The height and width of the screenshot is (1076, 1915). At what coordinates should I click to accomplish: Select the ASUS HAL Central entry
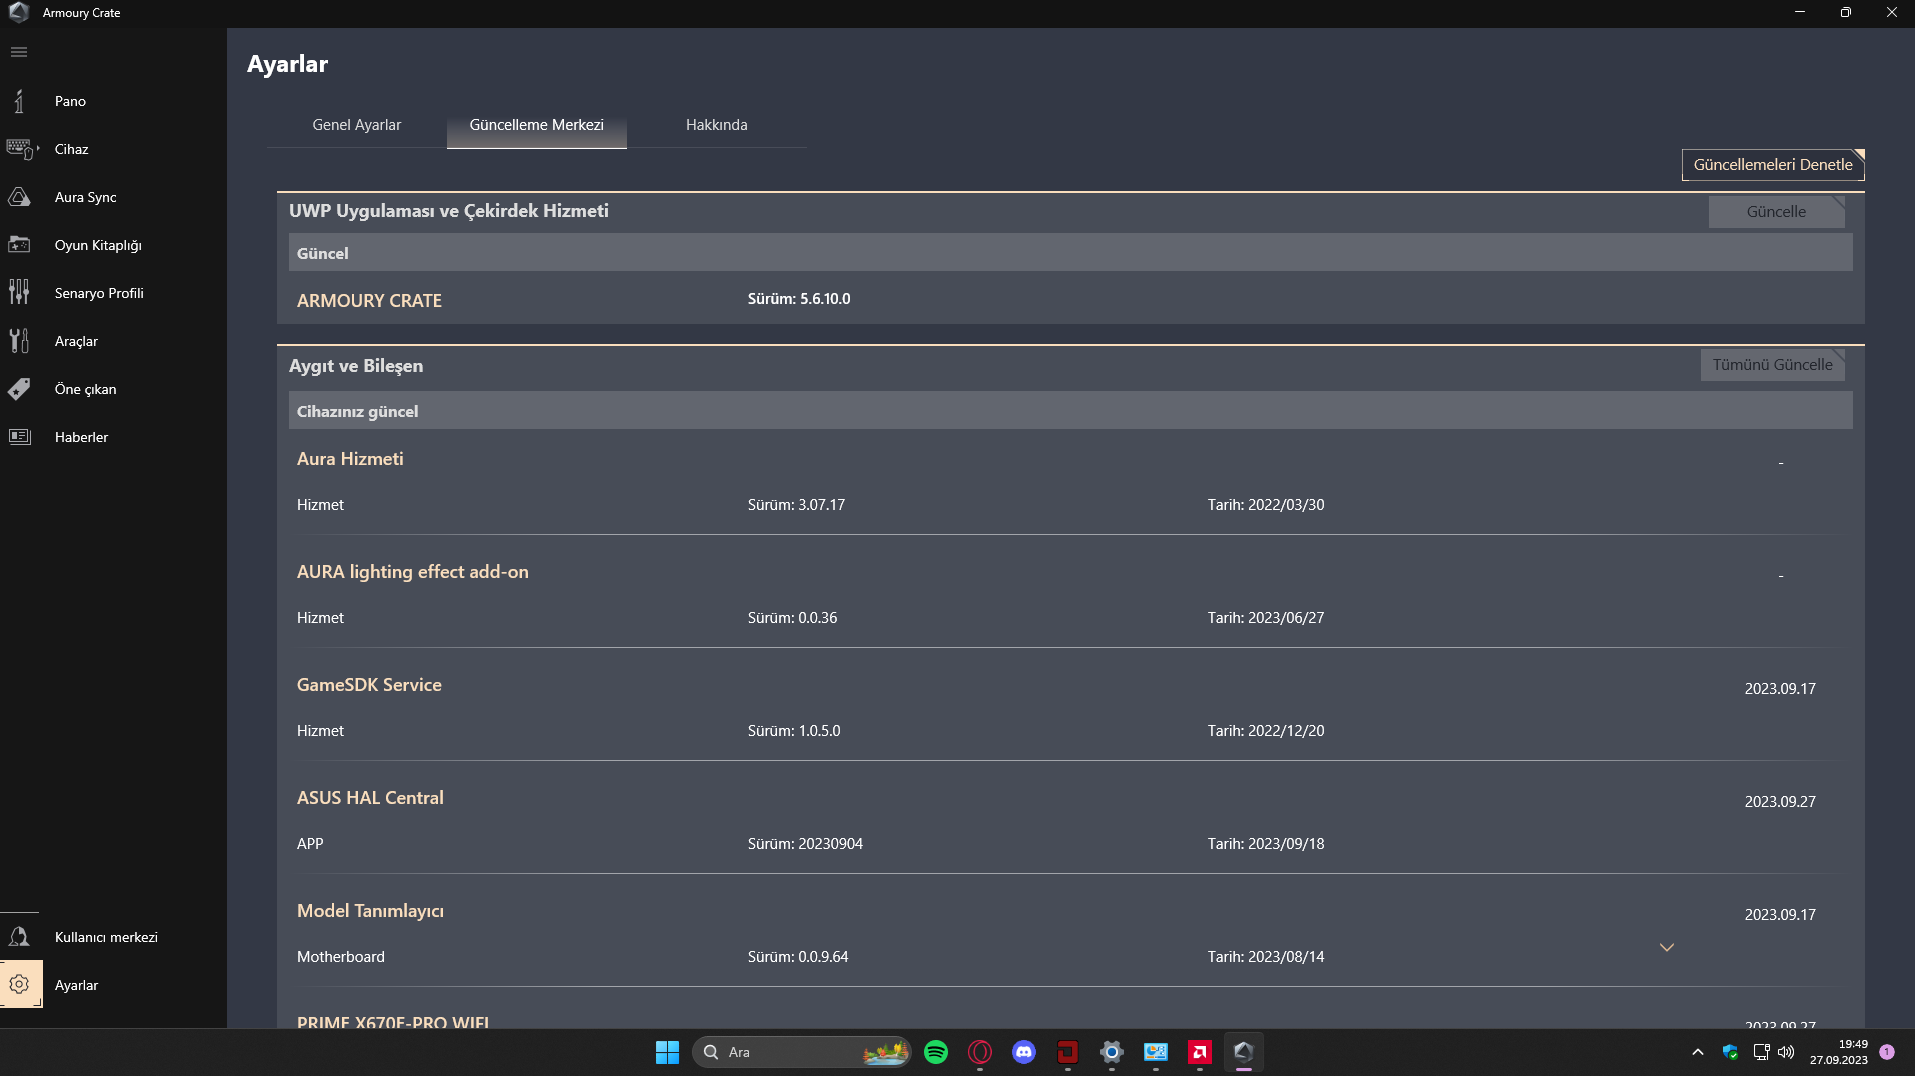[x=370, y=798]
